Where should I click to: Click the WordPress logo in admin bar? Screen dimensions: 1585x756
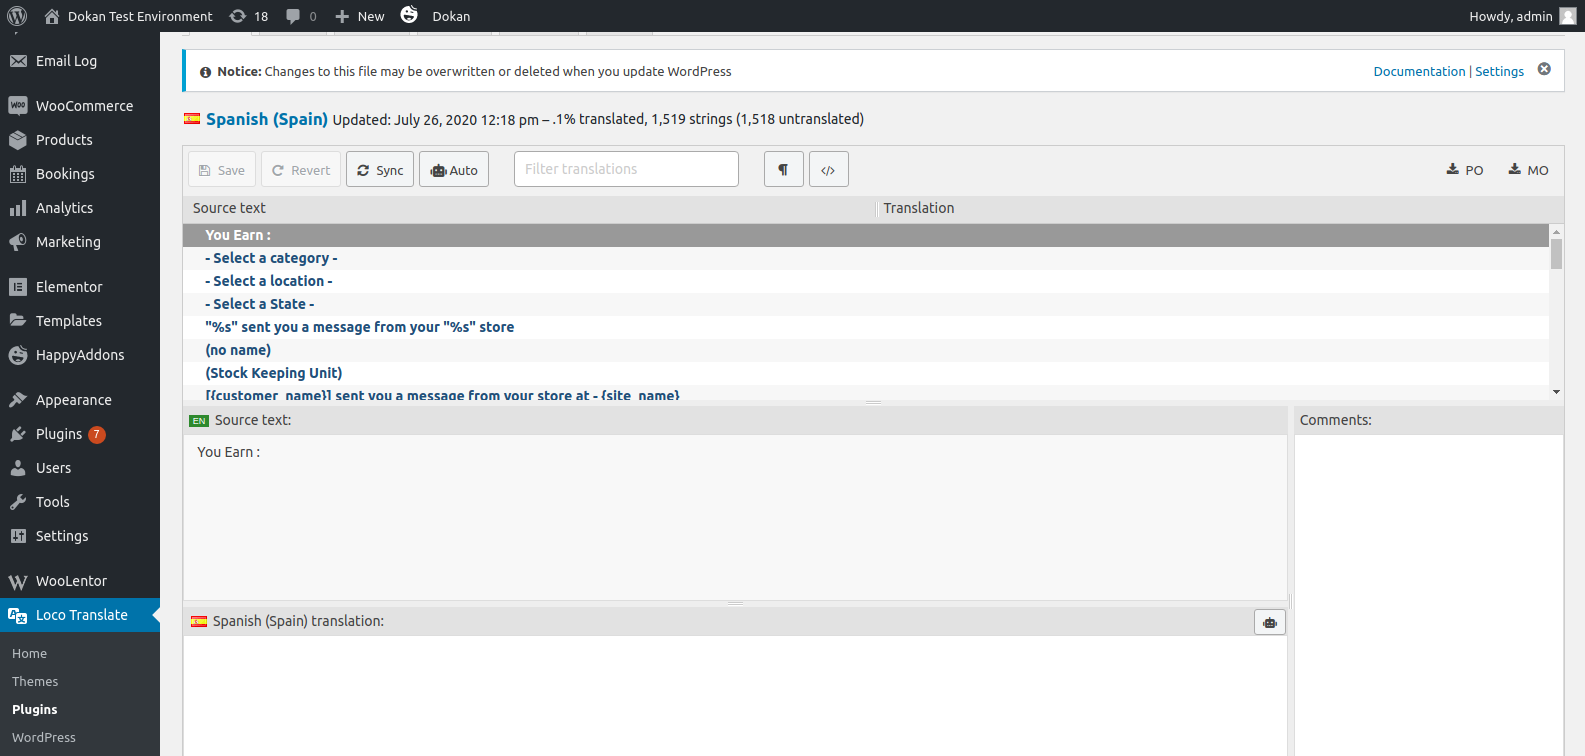tap(17, 16)
